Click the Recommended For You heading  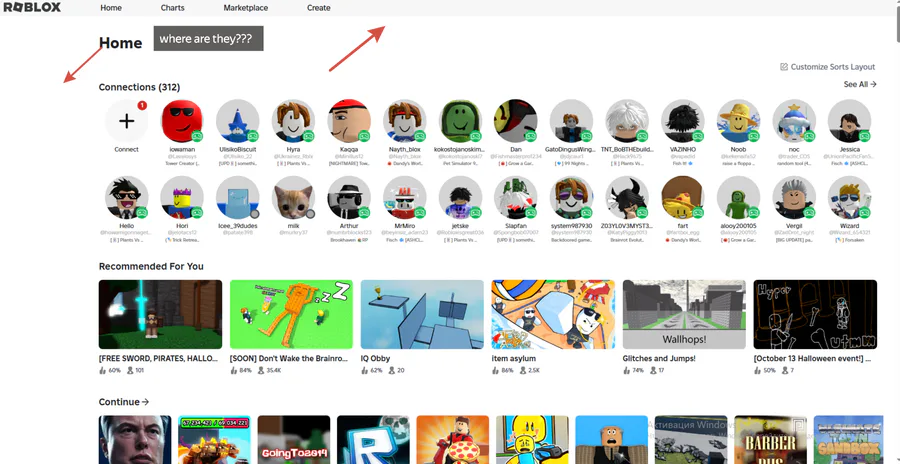(x=151, y=266)
